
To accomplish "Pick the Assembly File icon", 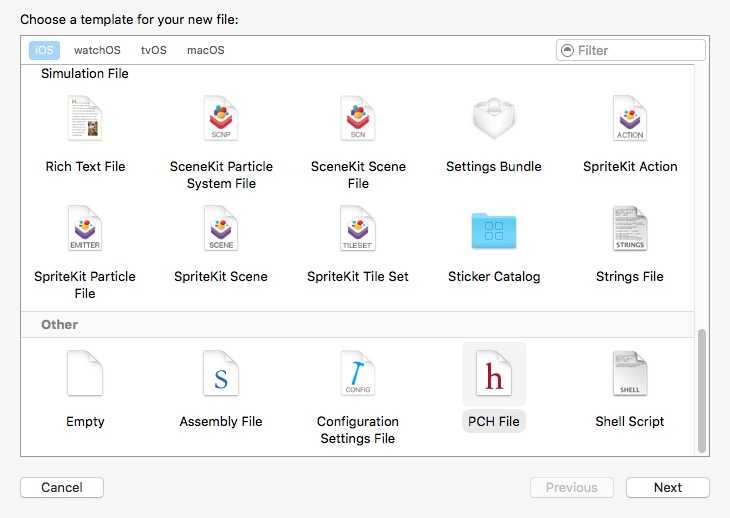I will point(221,373).
